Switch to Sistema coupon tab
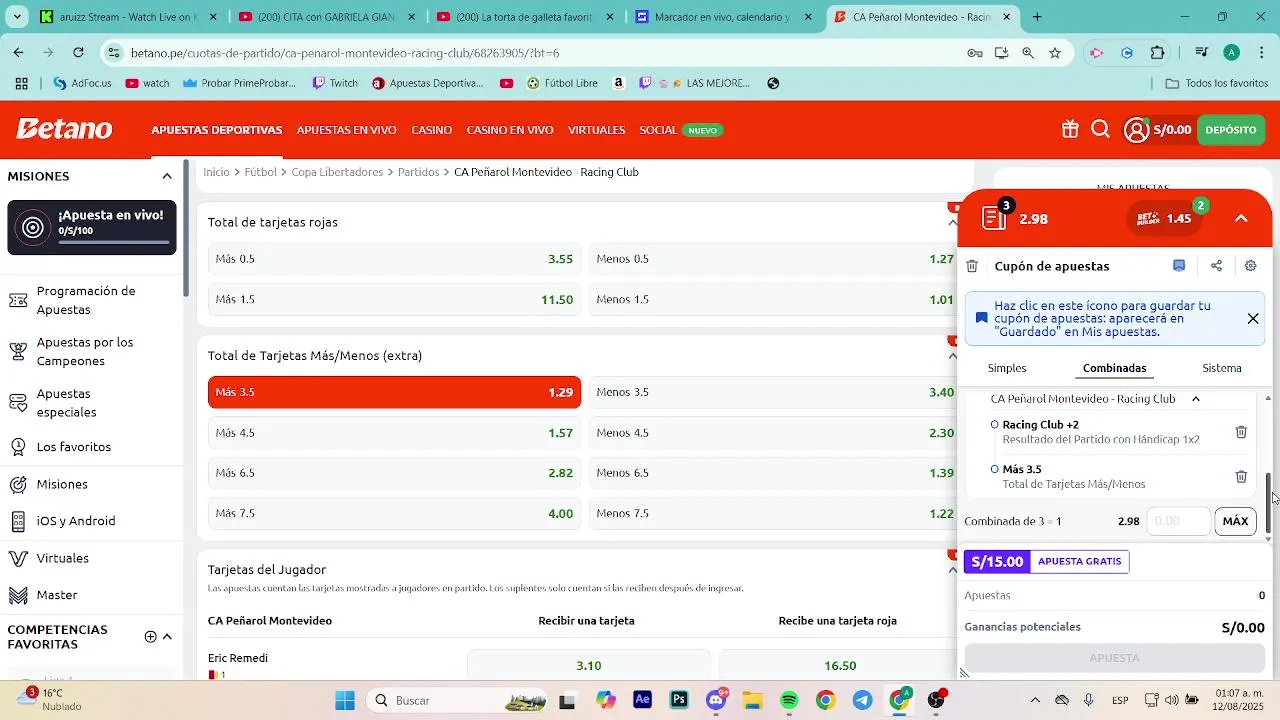Viewport: 1280px width, 720px height. pyautogui.click(x=1222, y=368)
